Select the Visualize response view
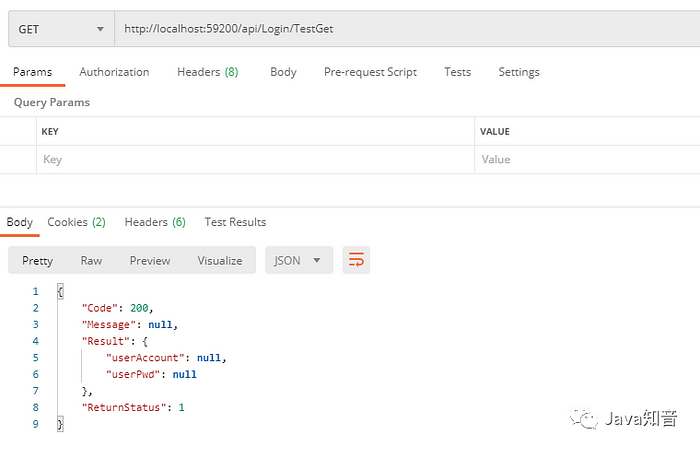The height and width of the screenshot is (449, 700). coord(220,261)
